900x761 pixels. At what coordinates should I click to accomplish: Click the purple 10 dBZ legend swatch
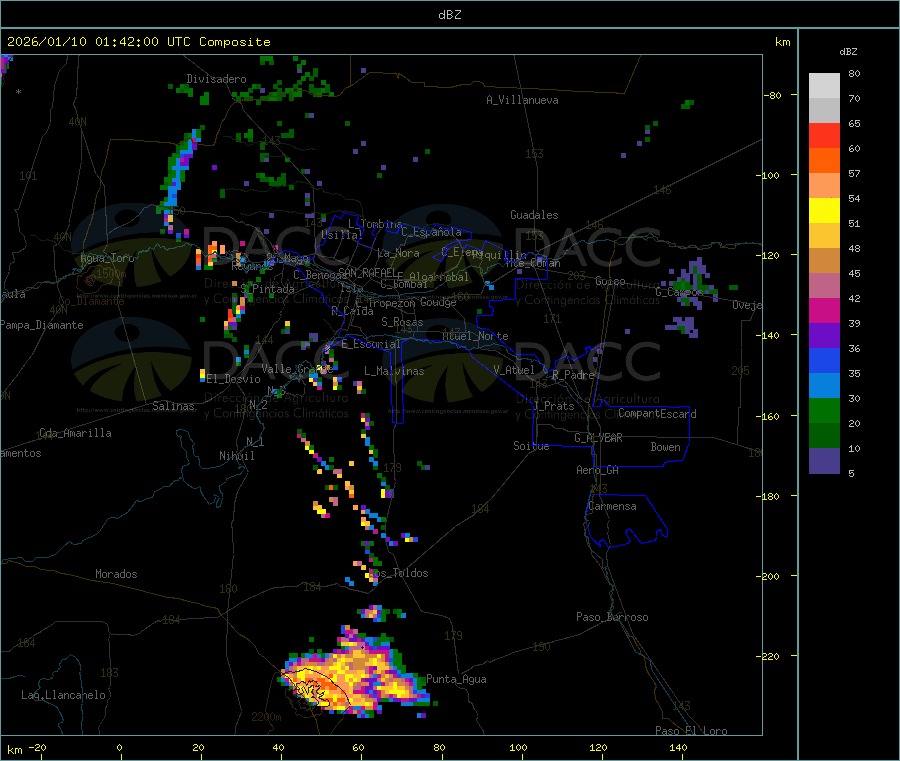(x=824, y=461)
